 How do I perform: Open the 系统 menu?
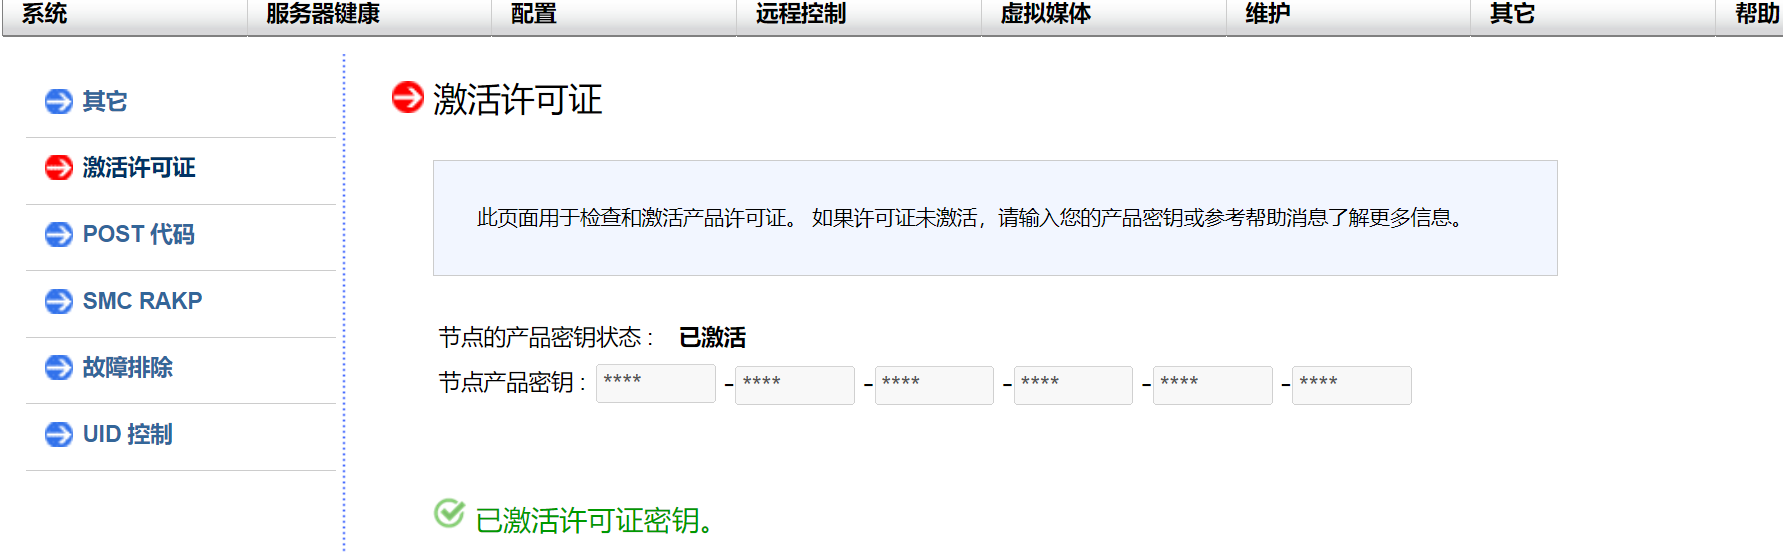coord(45,14)
